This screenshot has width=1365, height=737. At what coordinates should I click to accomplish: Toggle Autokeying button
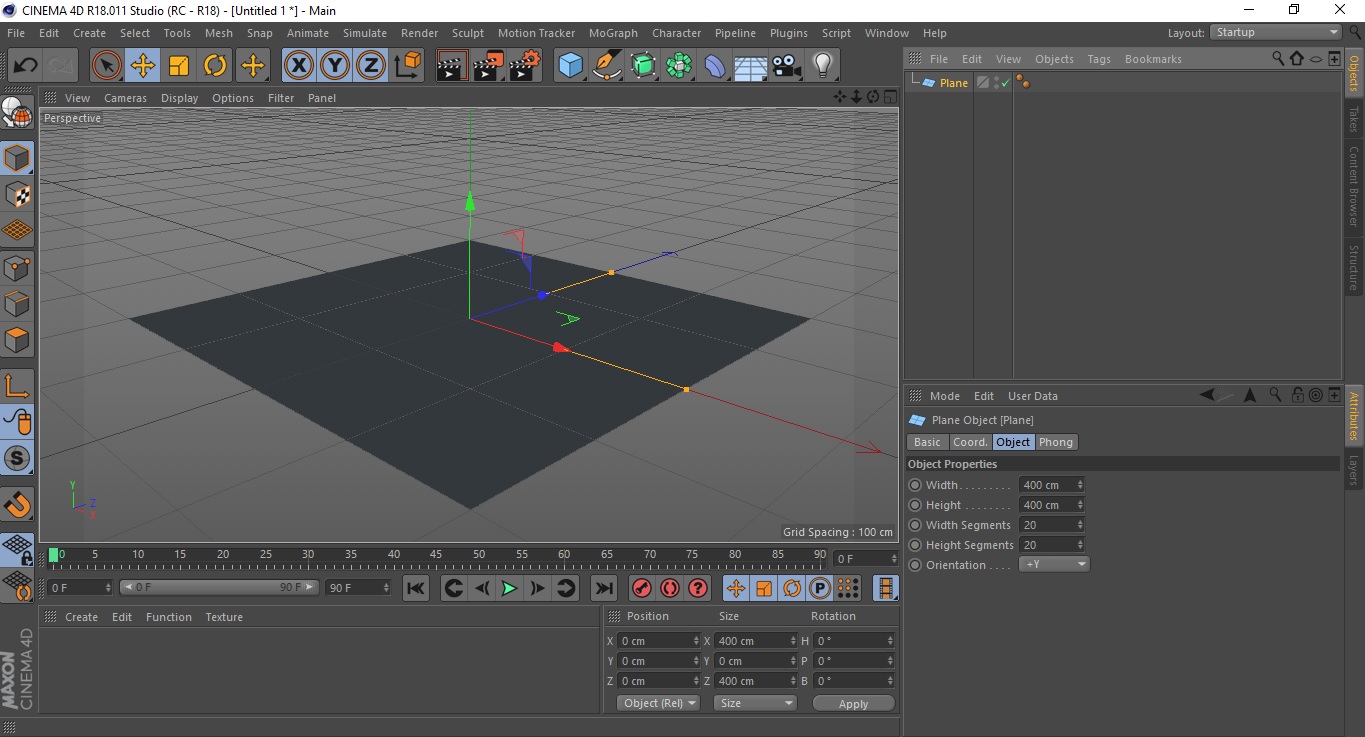[x=670, y=588]
